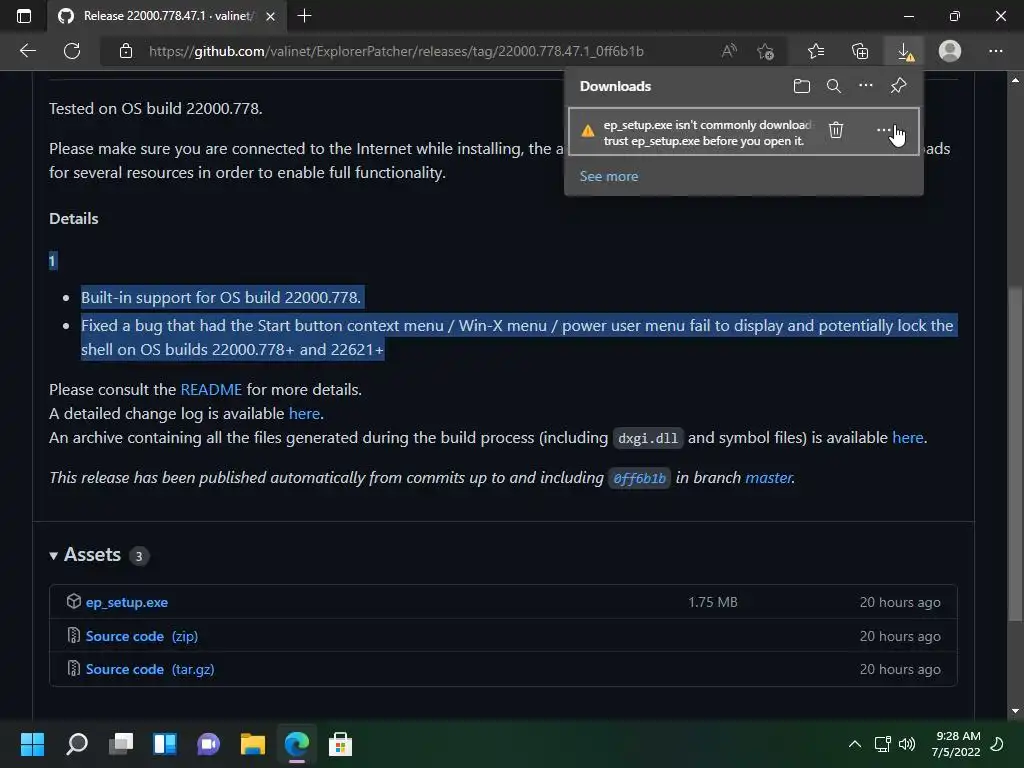1024x768 pixels.
Task: Click See more in Downloads panel
Action: click(609, 176)
